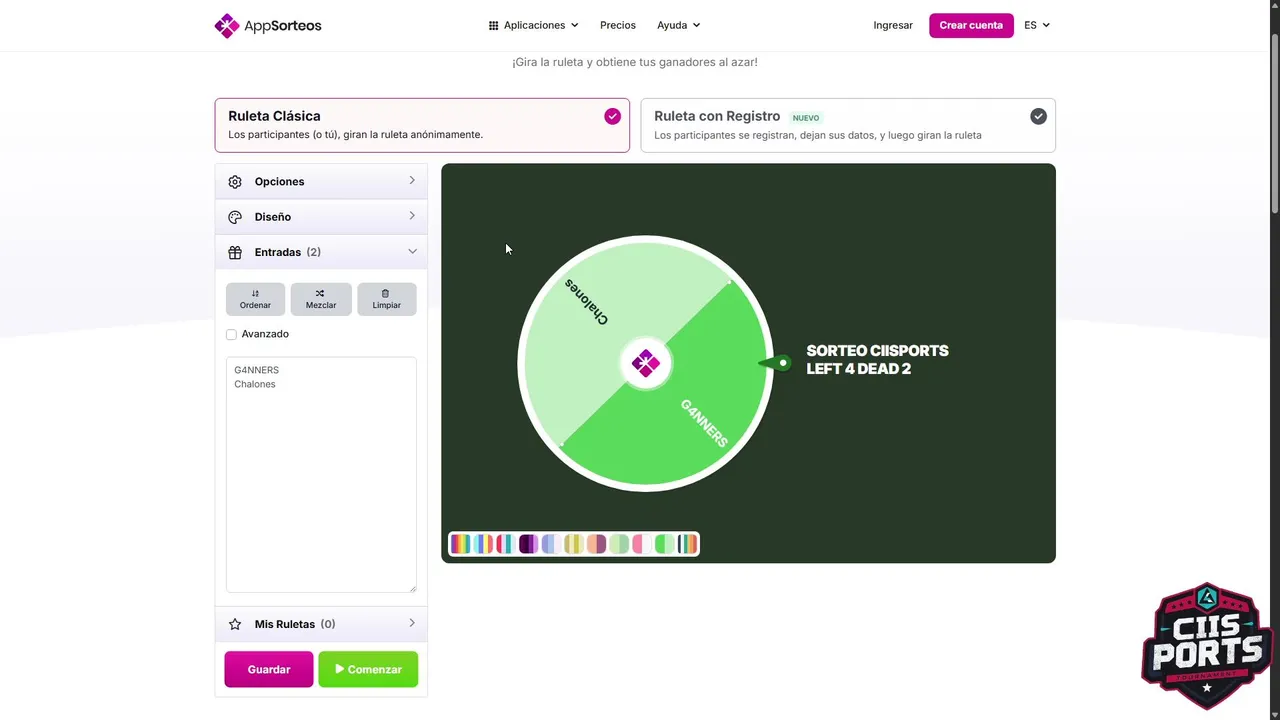The image size is (1280, 720).
Task: Choose the pale green pastel palette swatch
Action: pos(619,544)
